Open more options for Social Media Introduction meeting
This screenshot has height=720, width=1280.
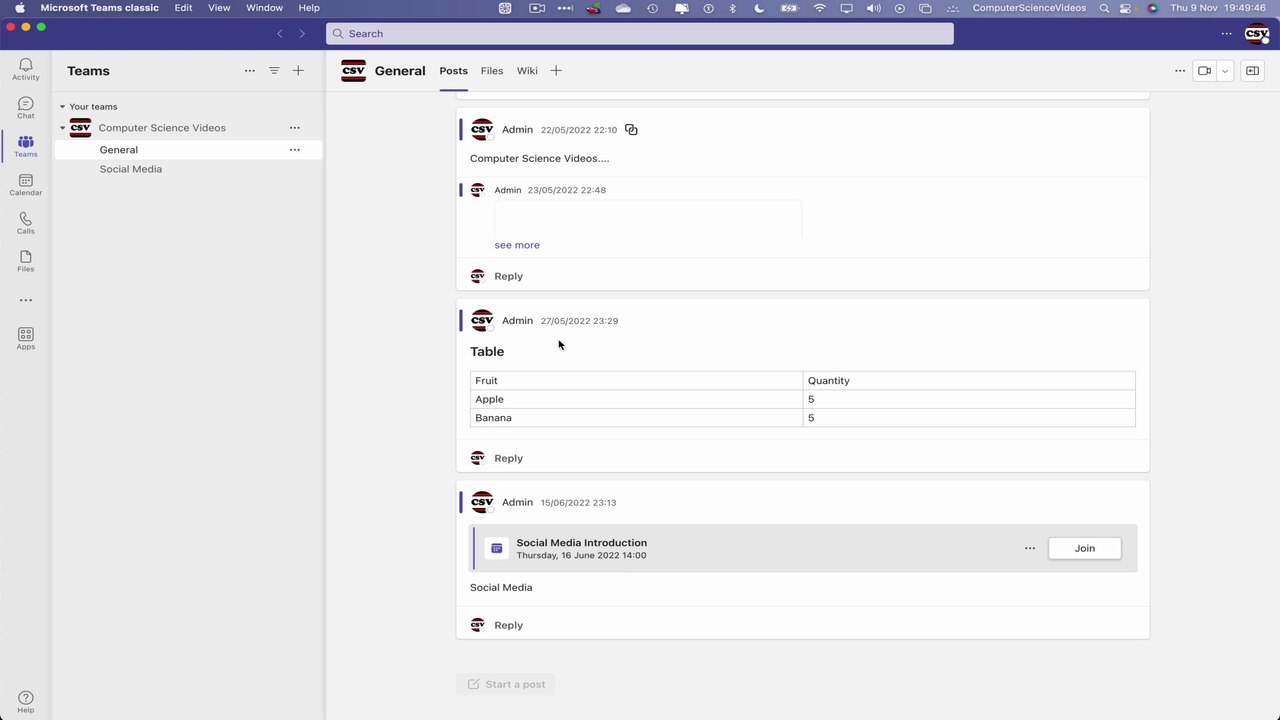tap(1030, 548)
